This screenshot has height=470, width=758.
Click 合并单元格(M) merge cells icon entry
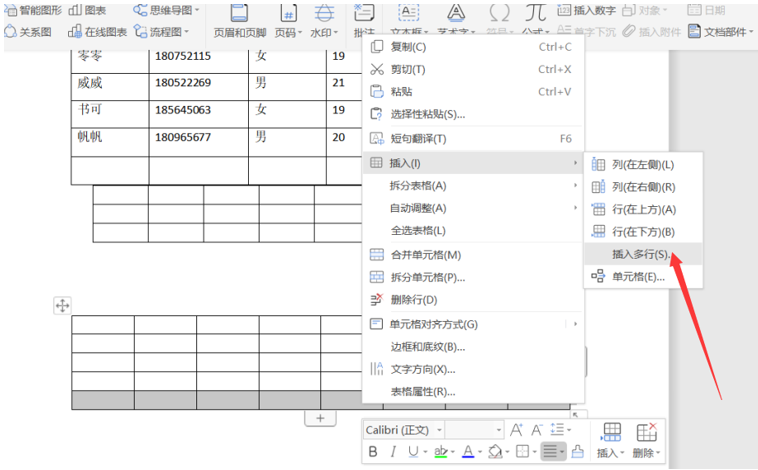(473, 255)
